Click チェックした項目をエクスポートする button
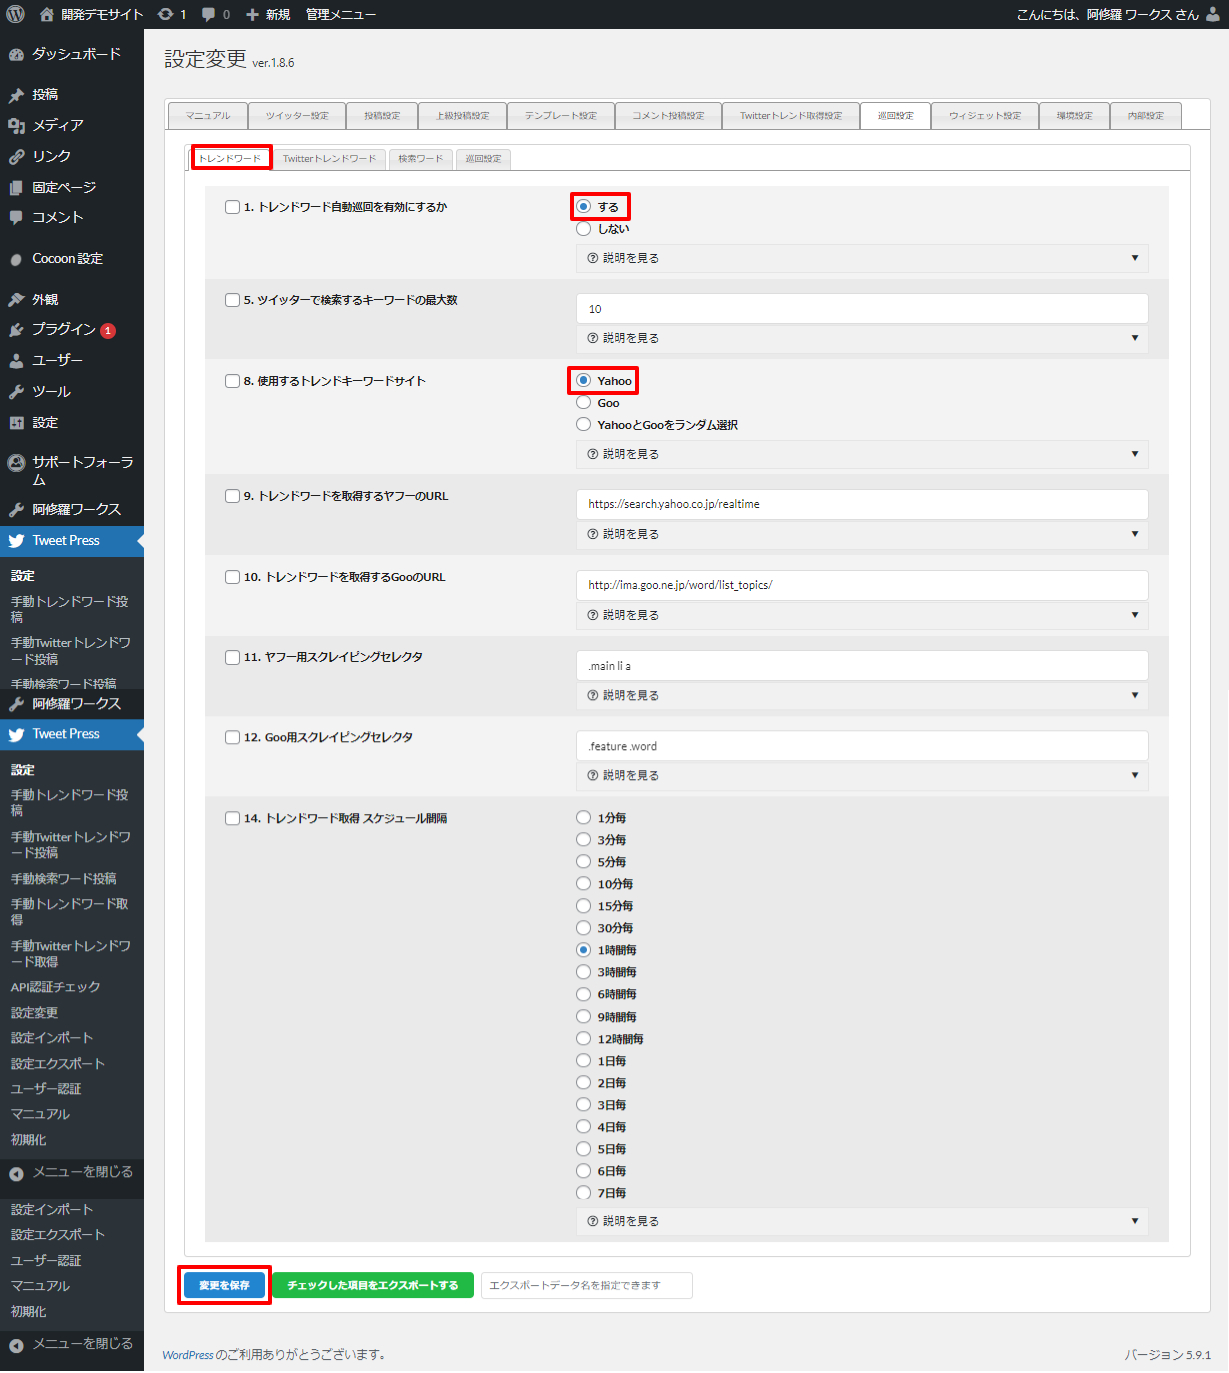 pyautogui.click(x=372, y=1285)
